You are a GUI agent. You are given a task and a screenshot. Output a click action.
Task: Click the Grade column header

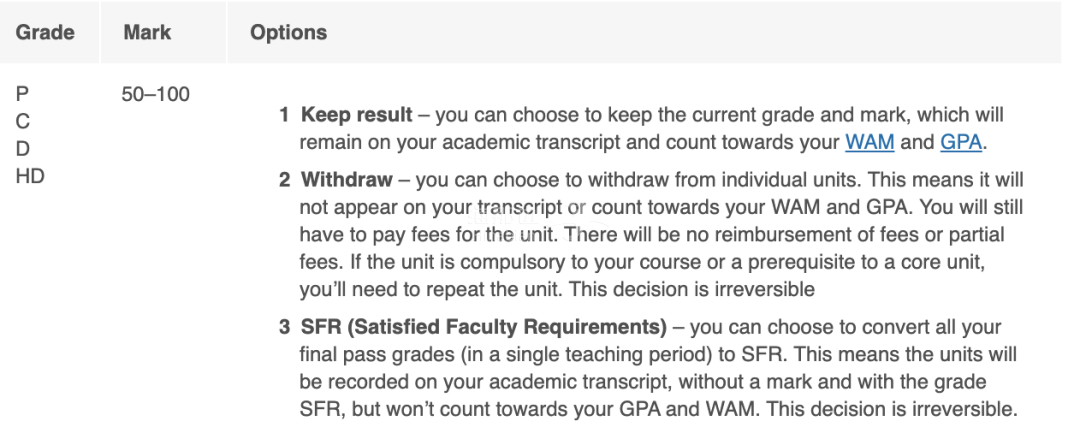tap(45, 32)
